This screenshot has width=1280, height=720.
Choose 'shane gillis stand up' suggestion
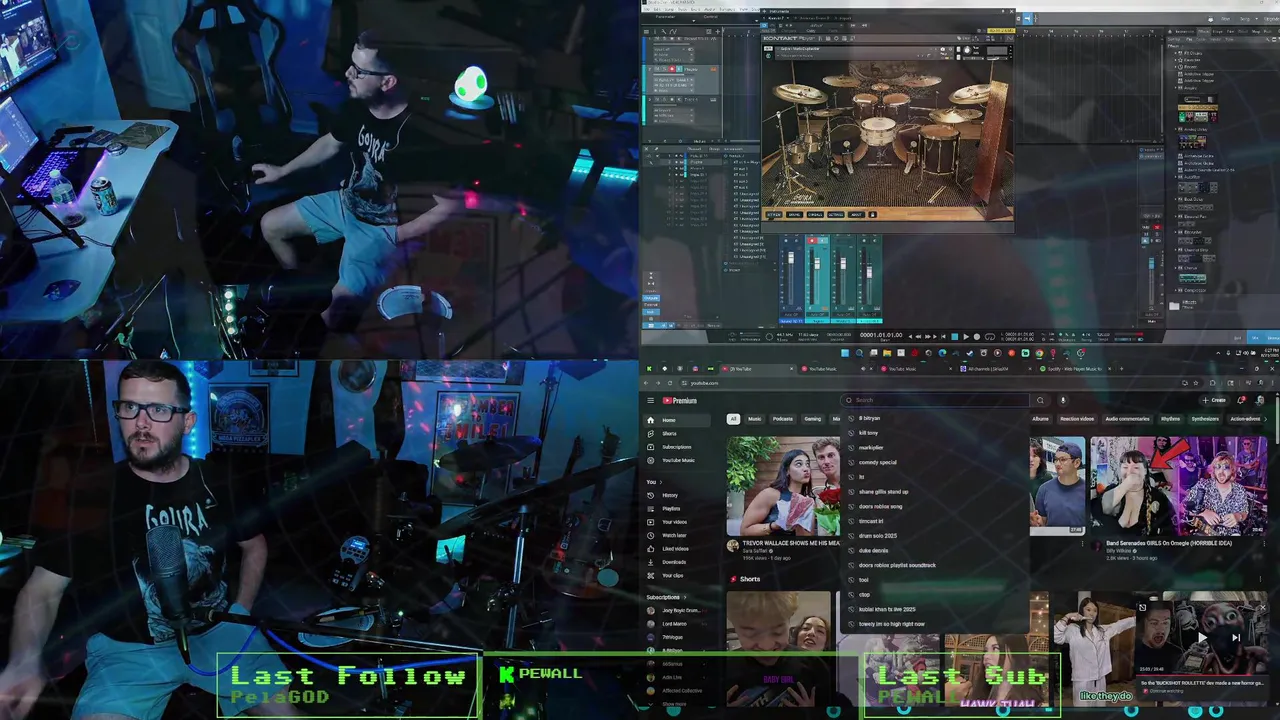pyautogui.click(x=883, y=492)
